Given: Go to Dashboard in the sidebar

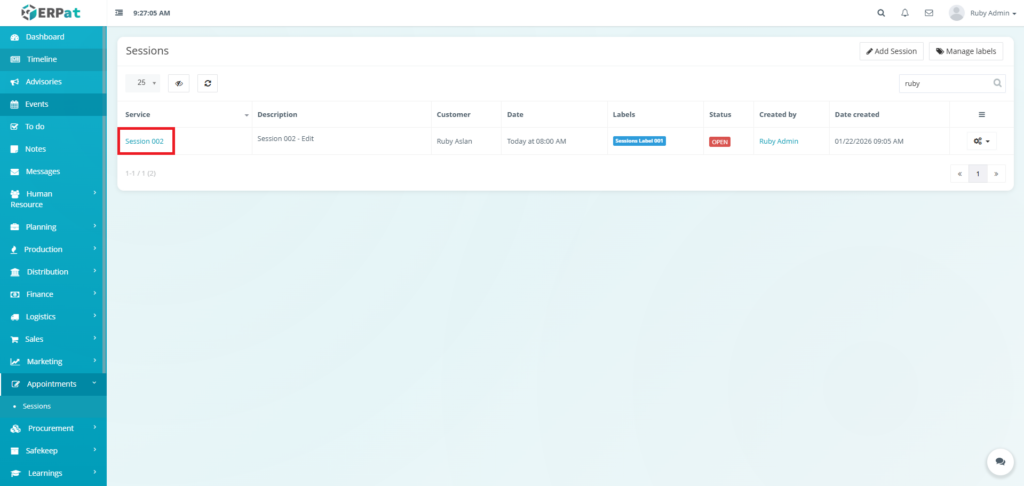Looking at the screenshot, I should pyautogui.click(x=45, y=37).
